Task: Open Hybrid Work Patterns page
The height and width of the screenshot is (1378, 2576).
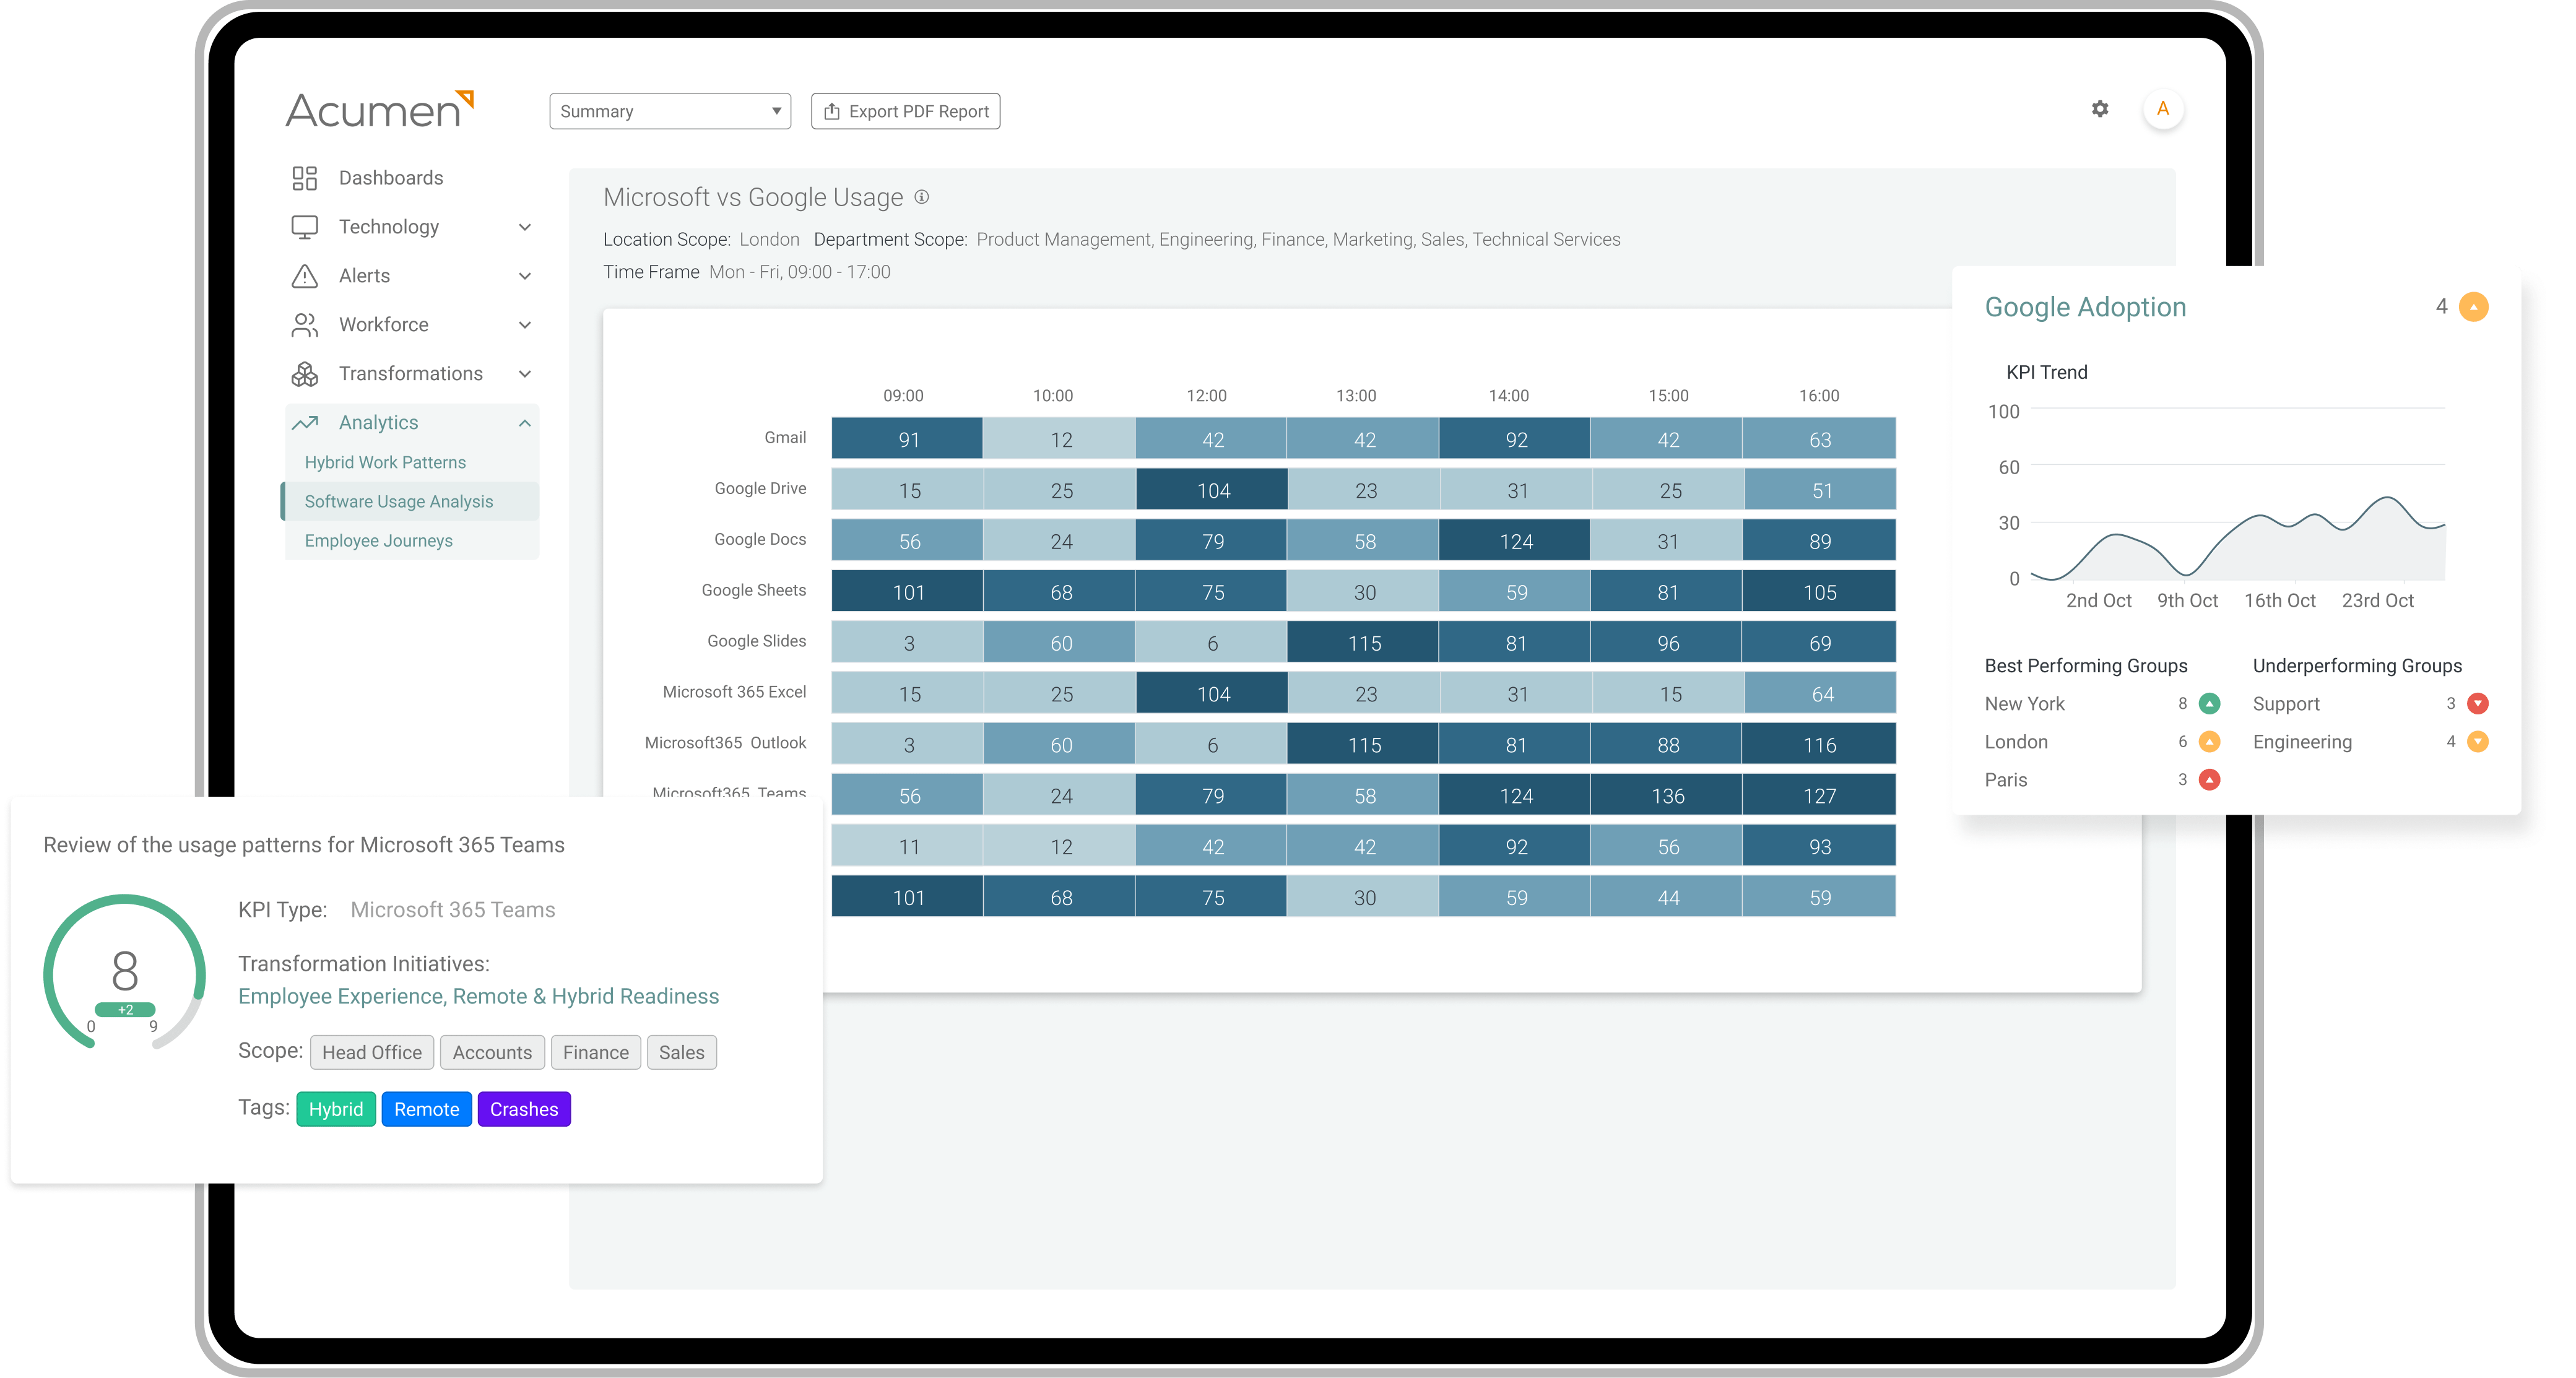Action: point(385,462)
